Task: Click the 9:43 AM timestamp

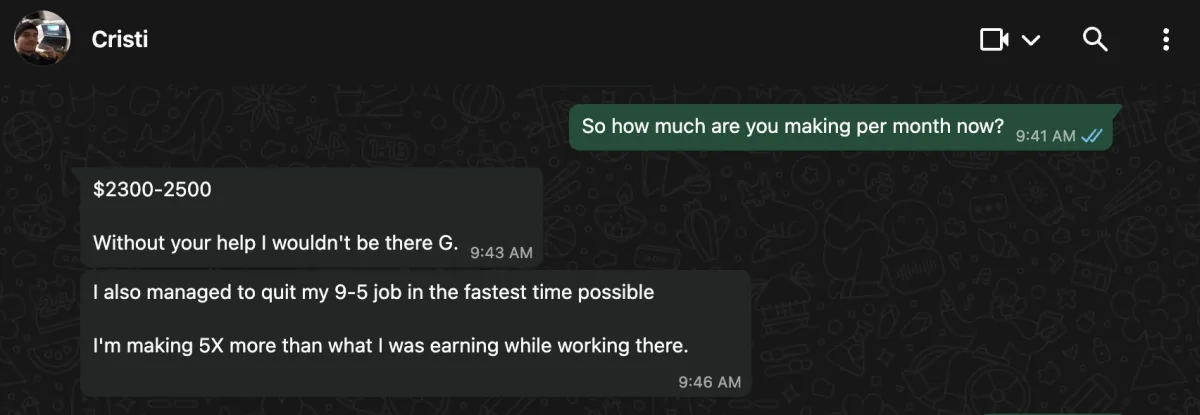Action: tap(501, 252)
